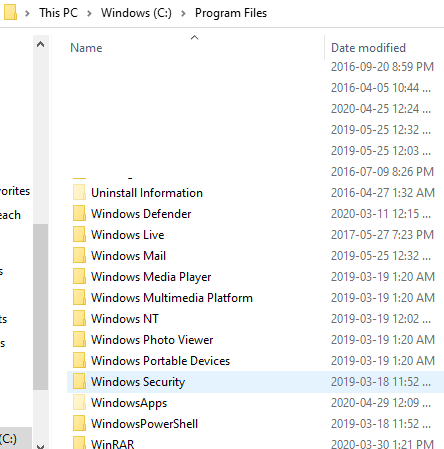Select the Windows Media Player folder icon
Image resolution: width=444 pixels, height=449 pixels.
(x=79, y=276)
